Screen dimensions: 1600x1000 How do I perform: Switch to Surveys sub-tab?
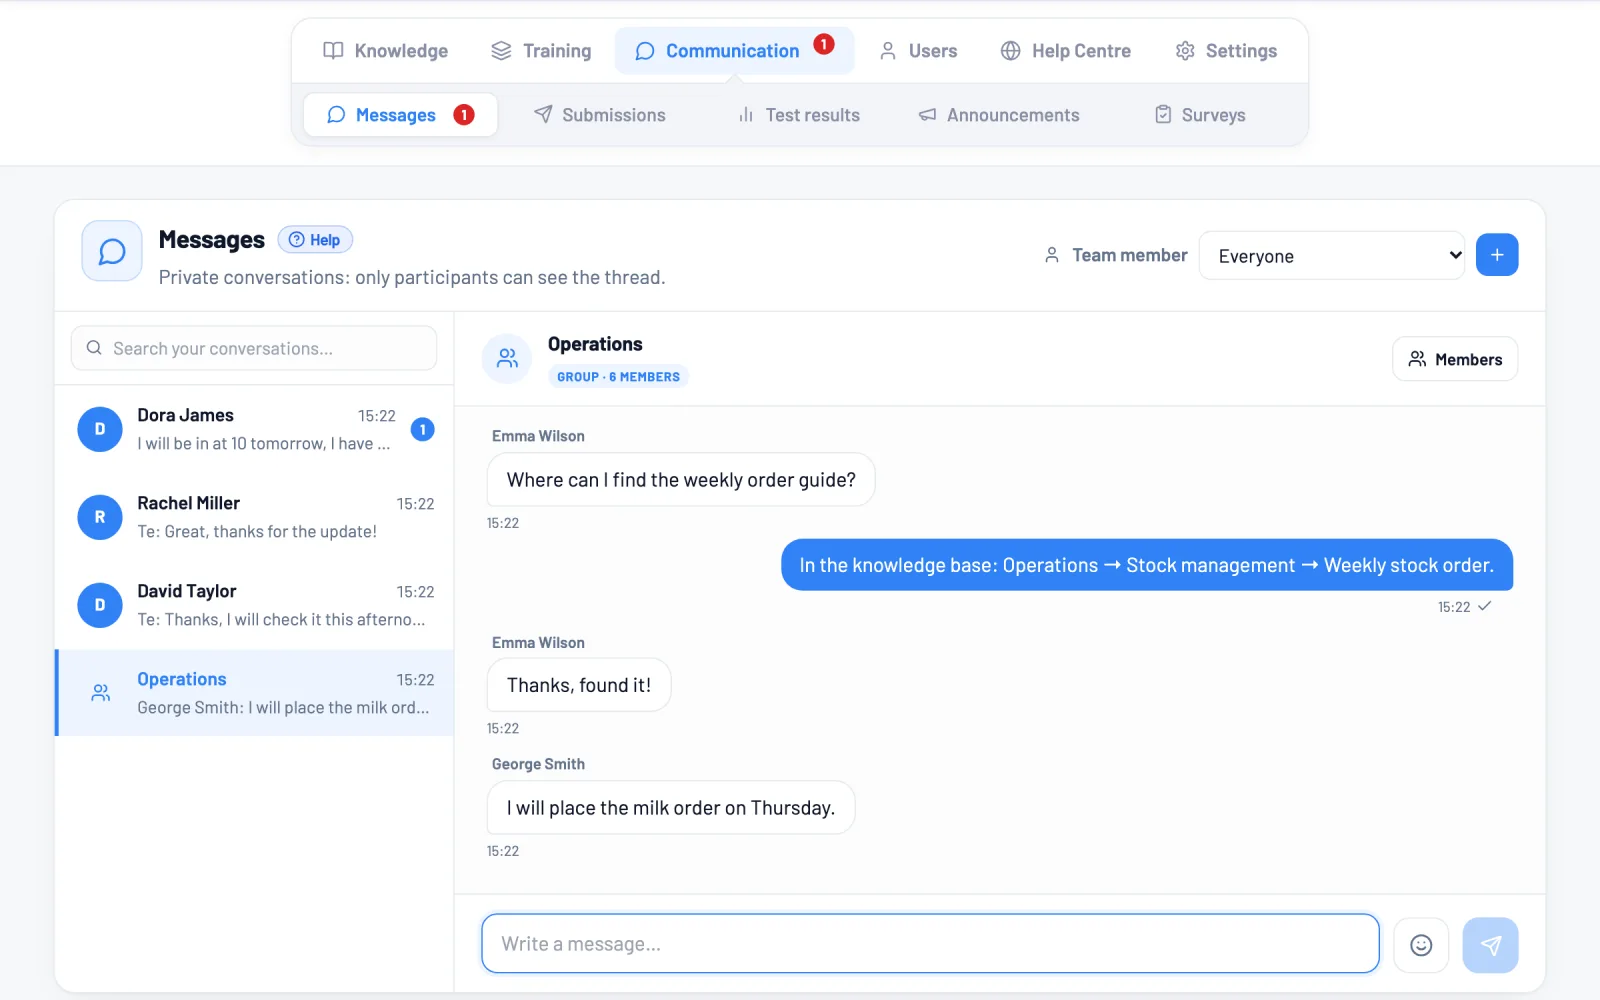click(x=1200, y=115)
